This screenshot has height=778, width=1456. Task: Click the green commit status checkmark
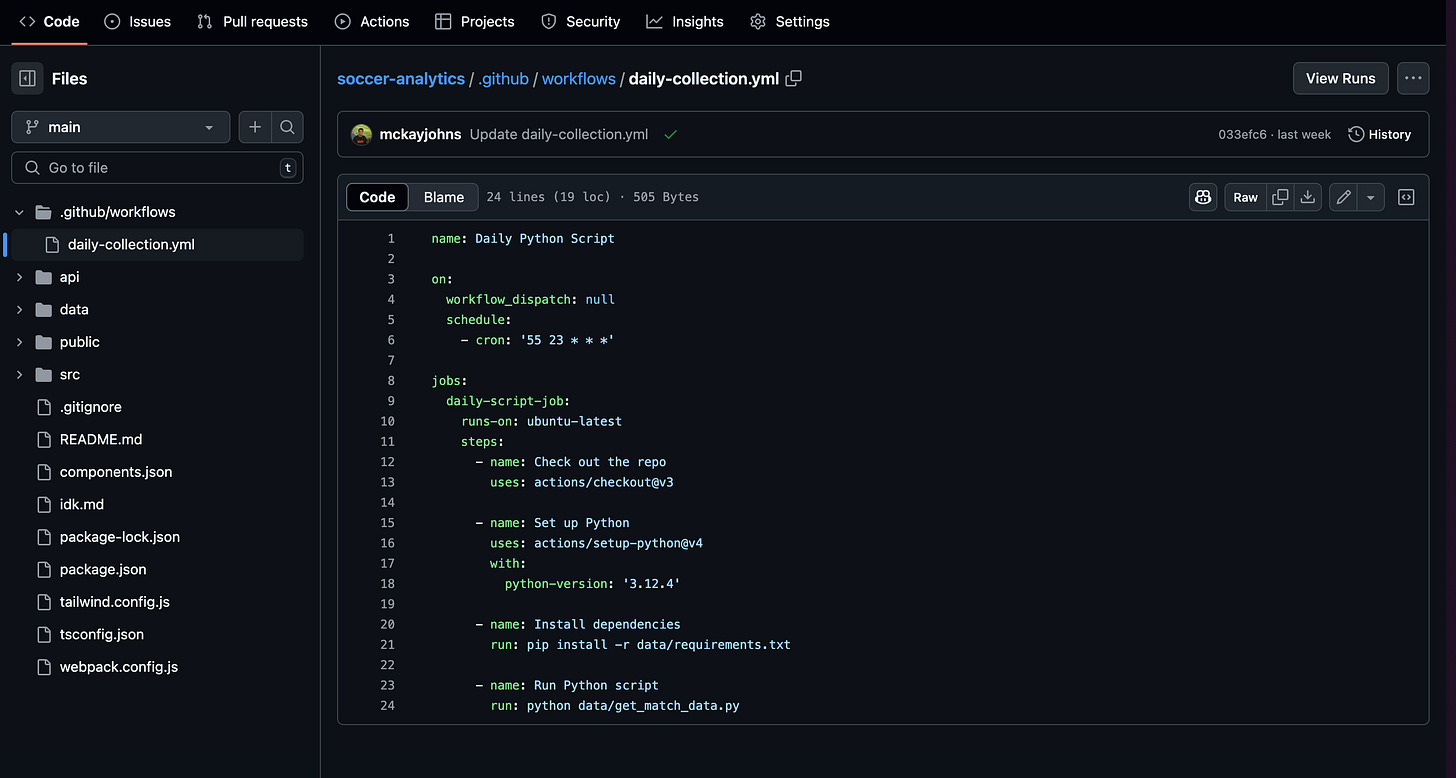pos(670,134)
